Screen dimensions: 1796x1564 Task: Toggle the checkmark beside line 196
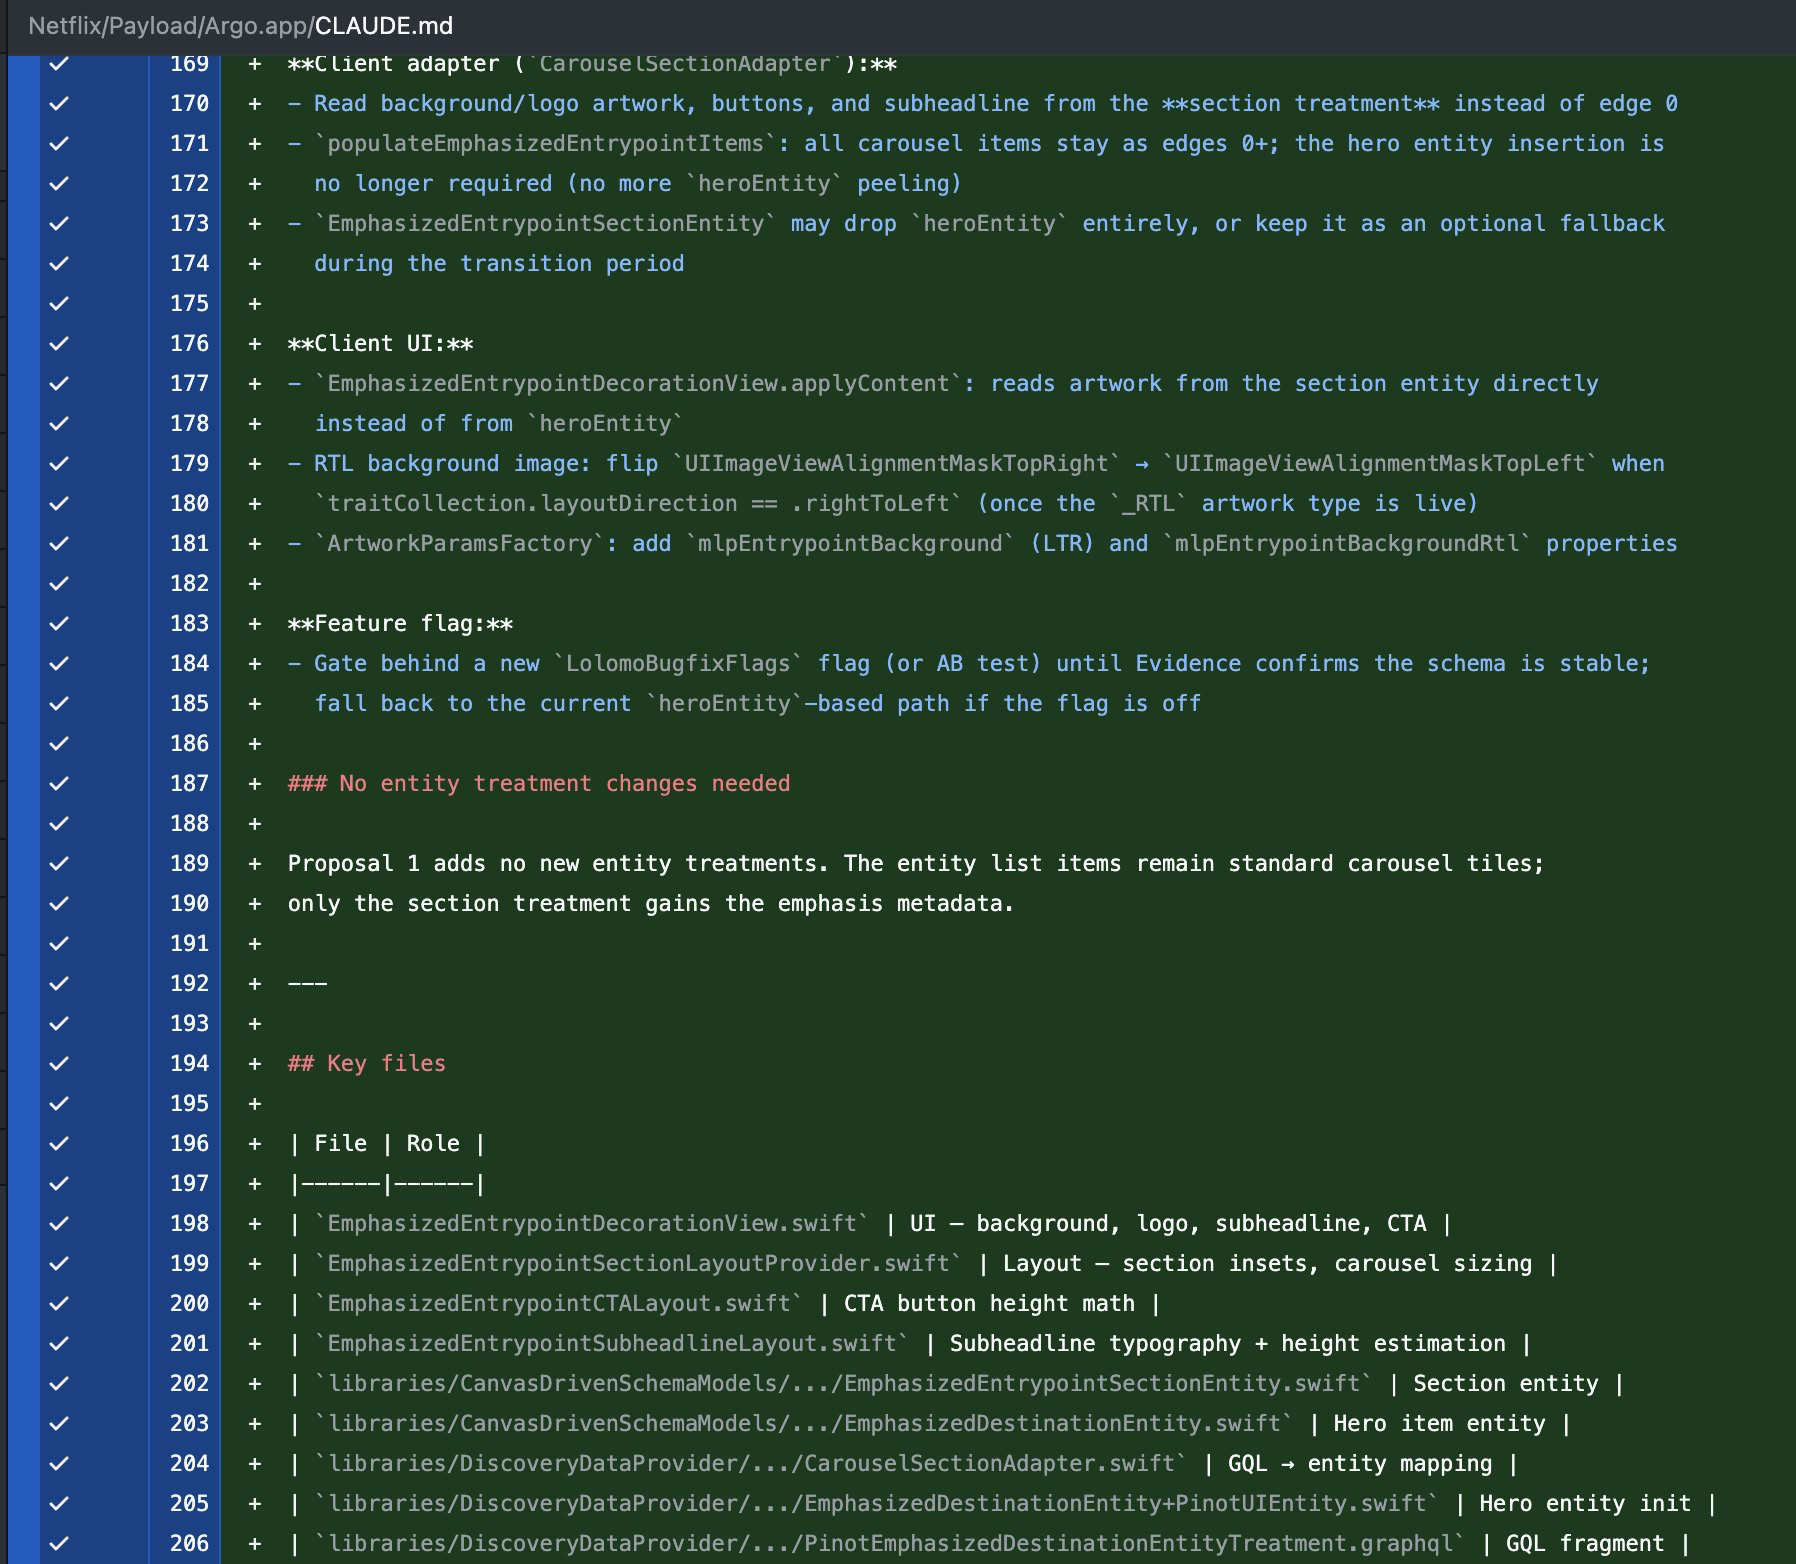click(59, 1143)
